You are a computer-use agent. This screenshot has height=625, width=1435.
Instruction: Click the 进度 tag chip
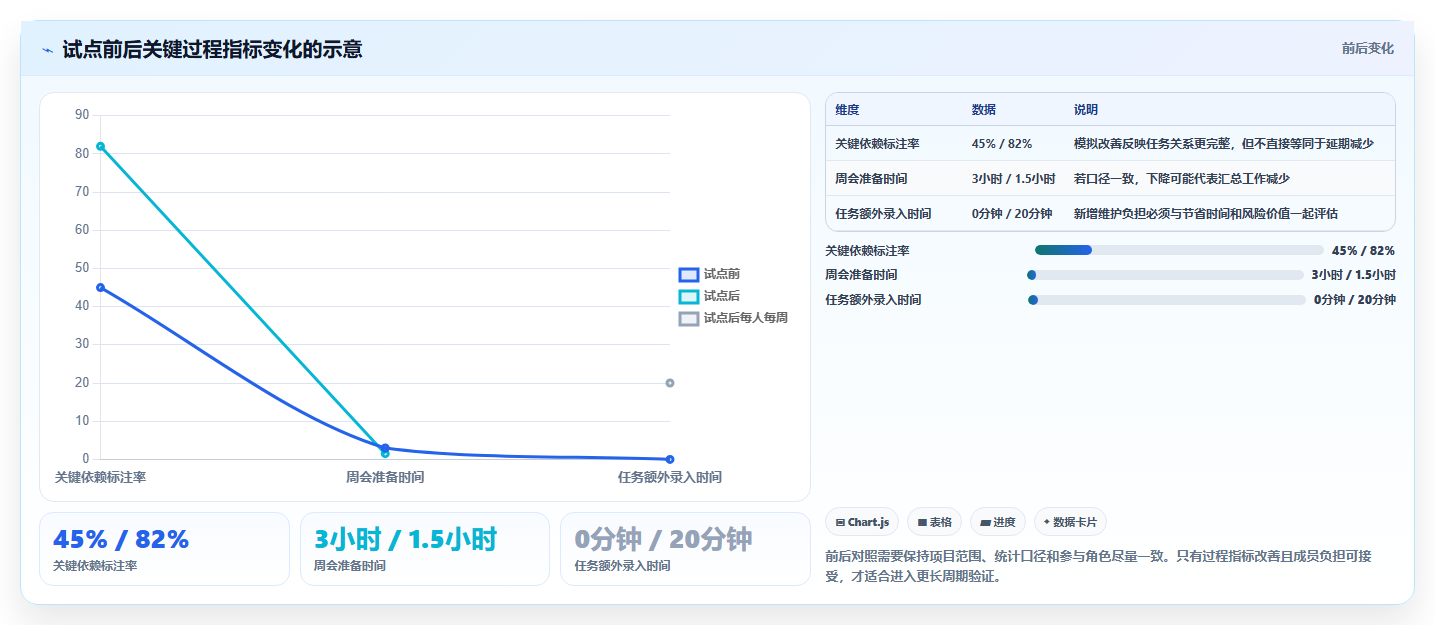pos(998,522)
